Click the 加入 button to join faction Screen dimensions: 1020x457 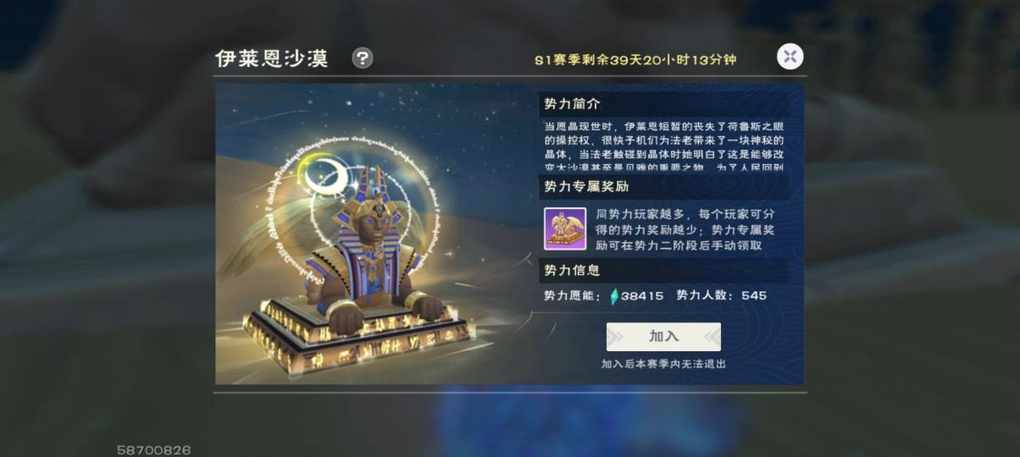pos(664,336)
